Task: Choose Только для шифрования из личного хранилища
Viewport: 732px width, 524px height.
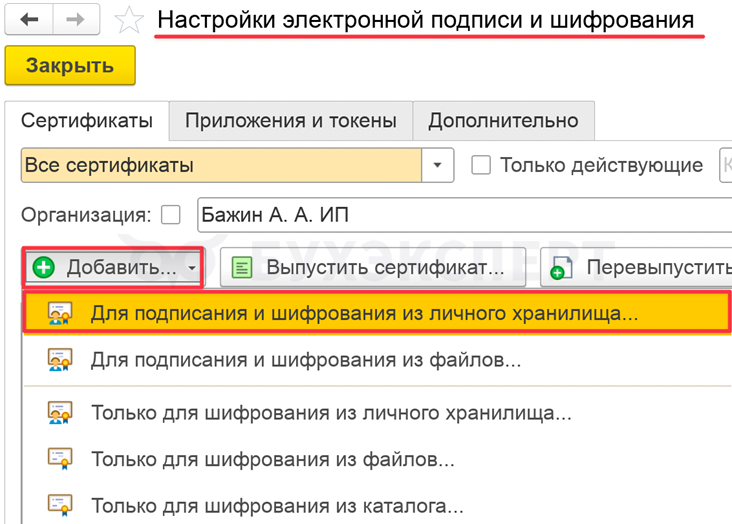Action: click(331, 412)
